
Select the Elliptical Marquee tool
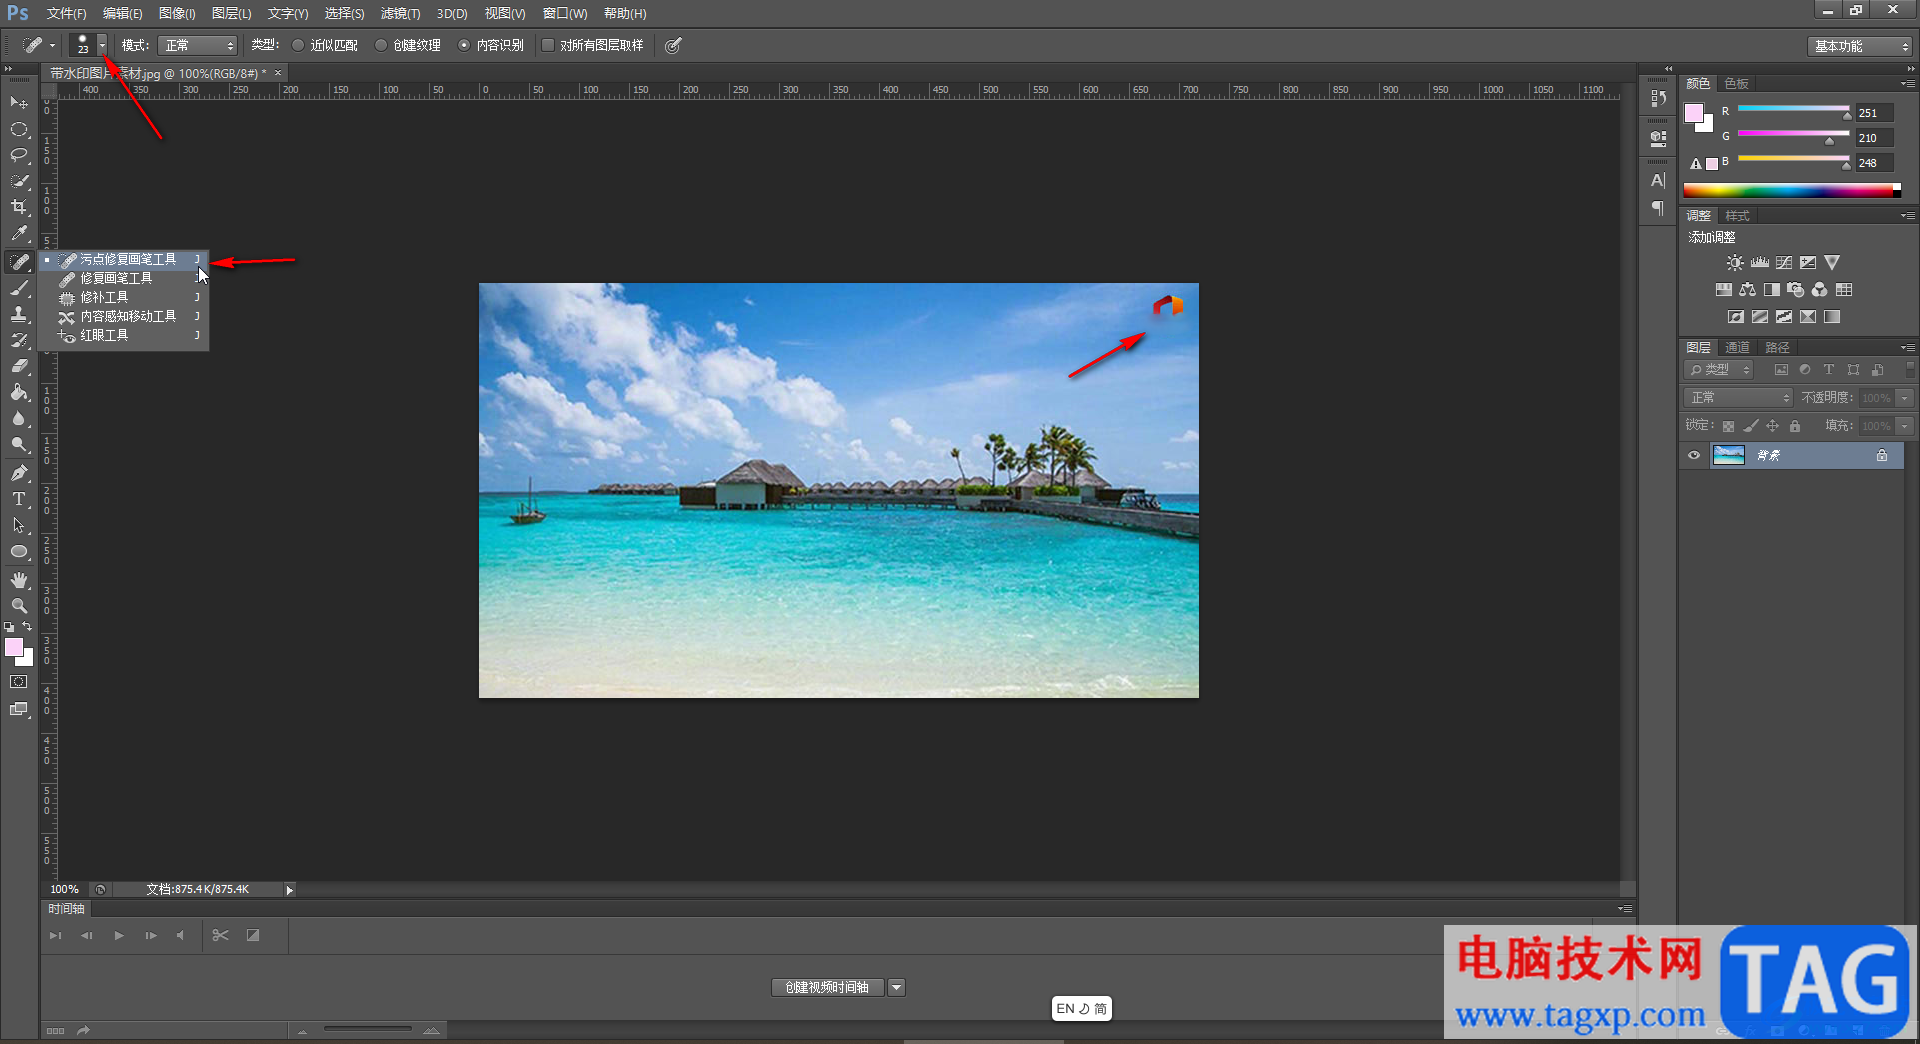click(x=19, y=129)
